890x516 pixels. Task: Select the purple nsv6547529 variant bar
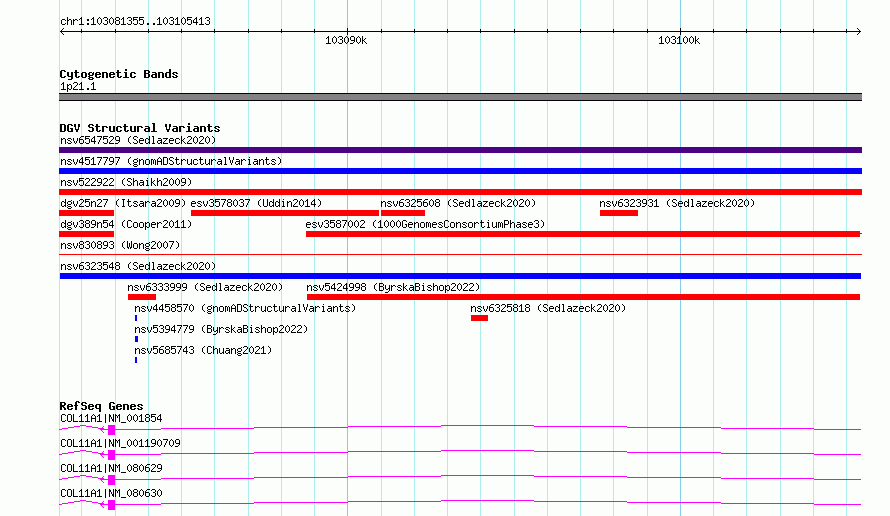[x=460, y=150]
